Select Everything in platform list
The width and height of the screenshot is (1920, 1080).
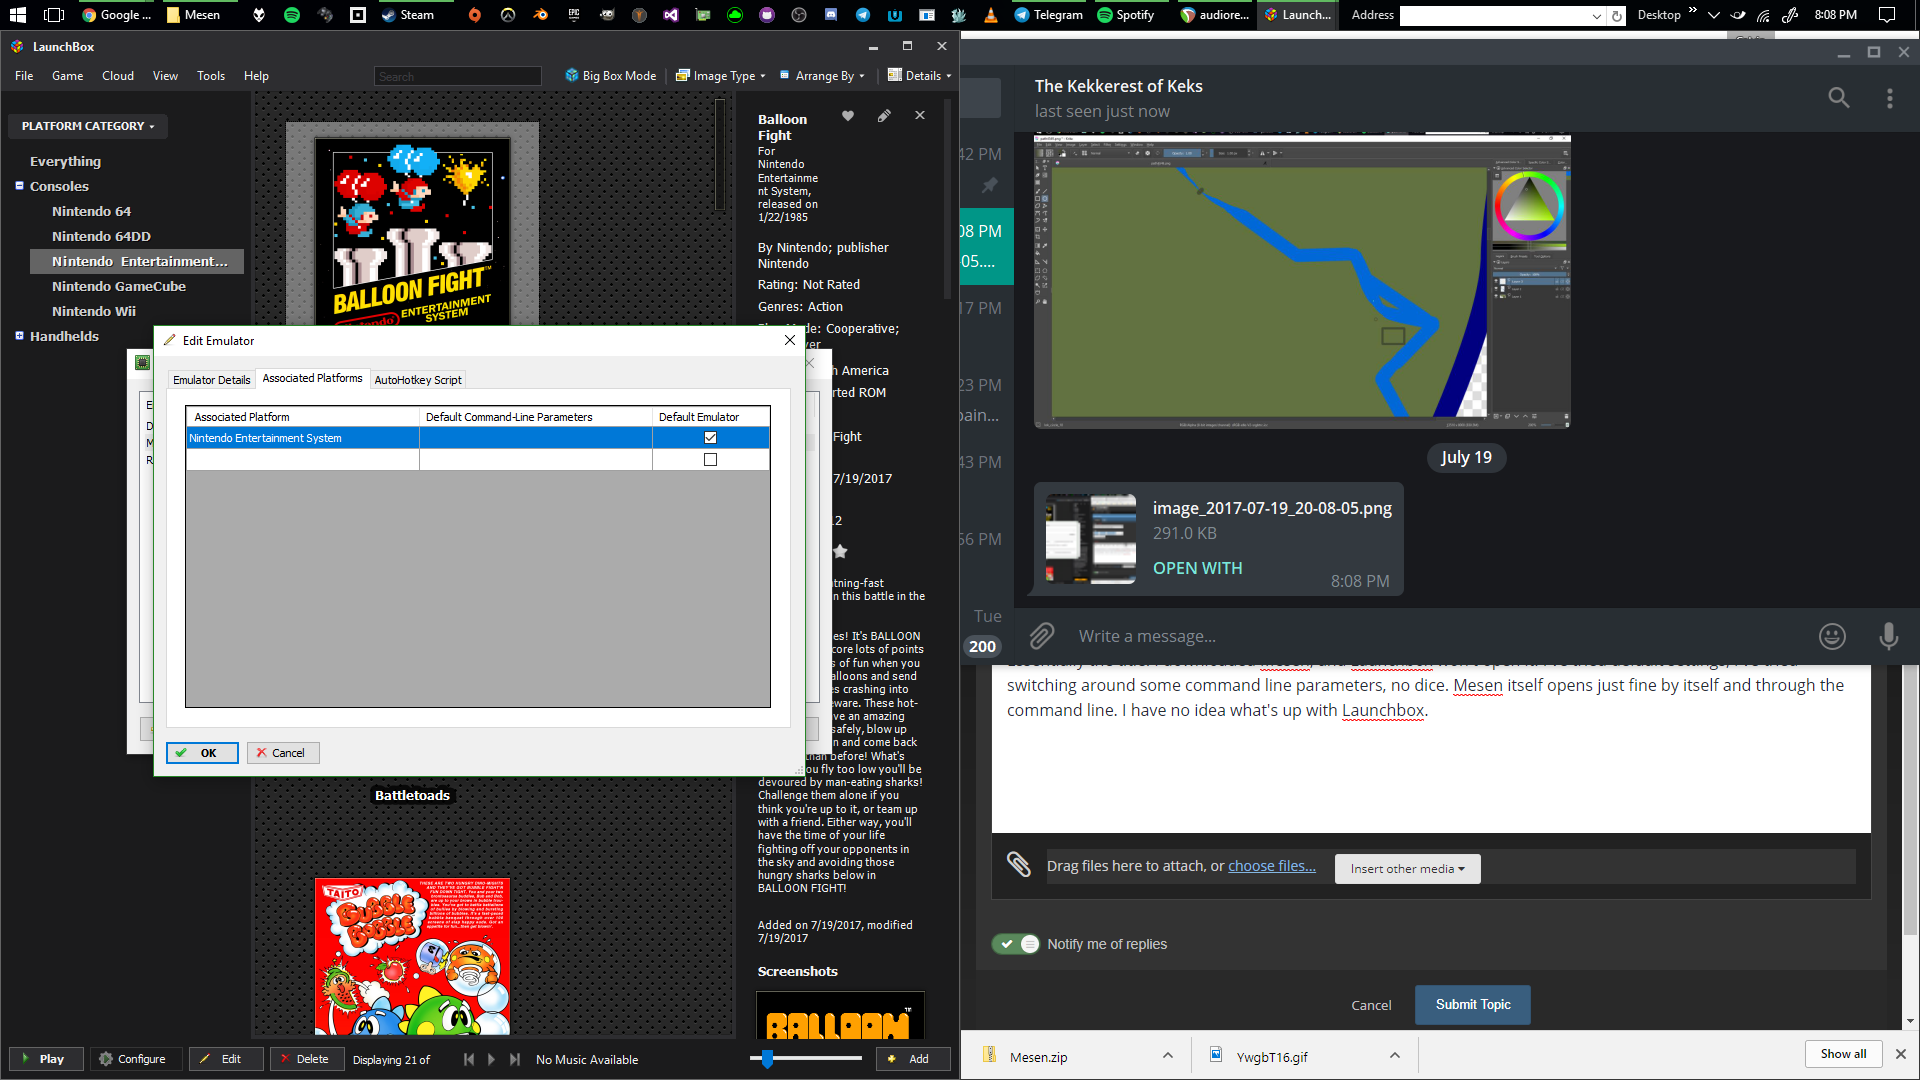point(65,161)
